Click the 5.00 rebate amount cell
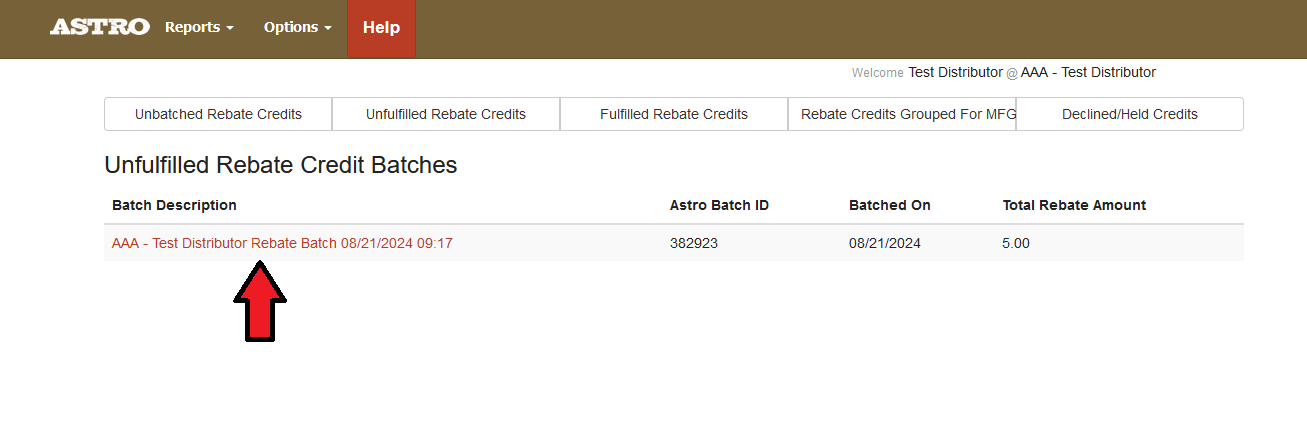 (x=1015, y=243)
